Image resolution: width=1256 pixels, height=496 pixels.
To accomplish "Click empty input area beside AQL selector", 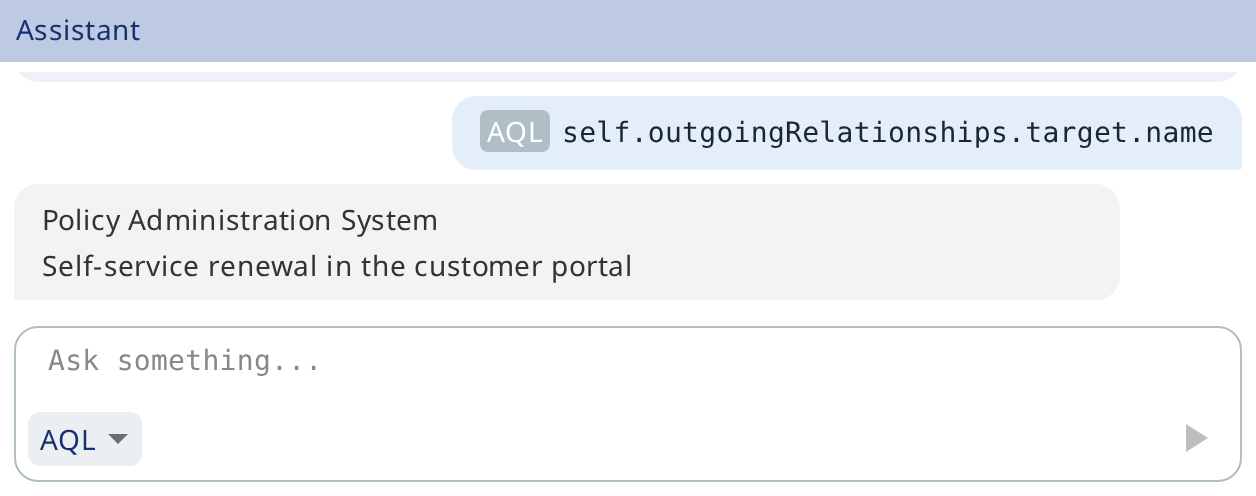I will (x=660, y=439).
